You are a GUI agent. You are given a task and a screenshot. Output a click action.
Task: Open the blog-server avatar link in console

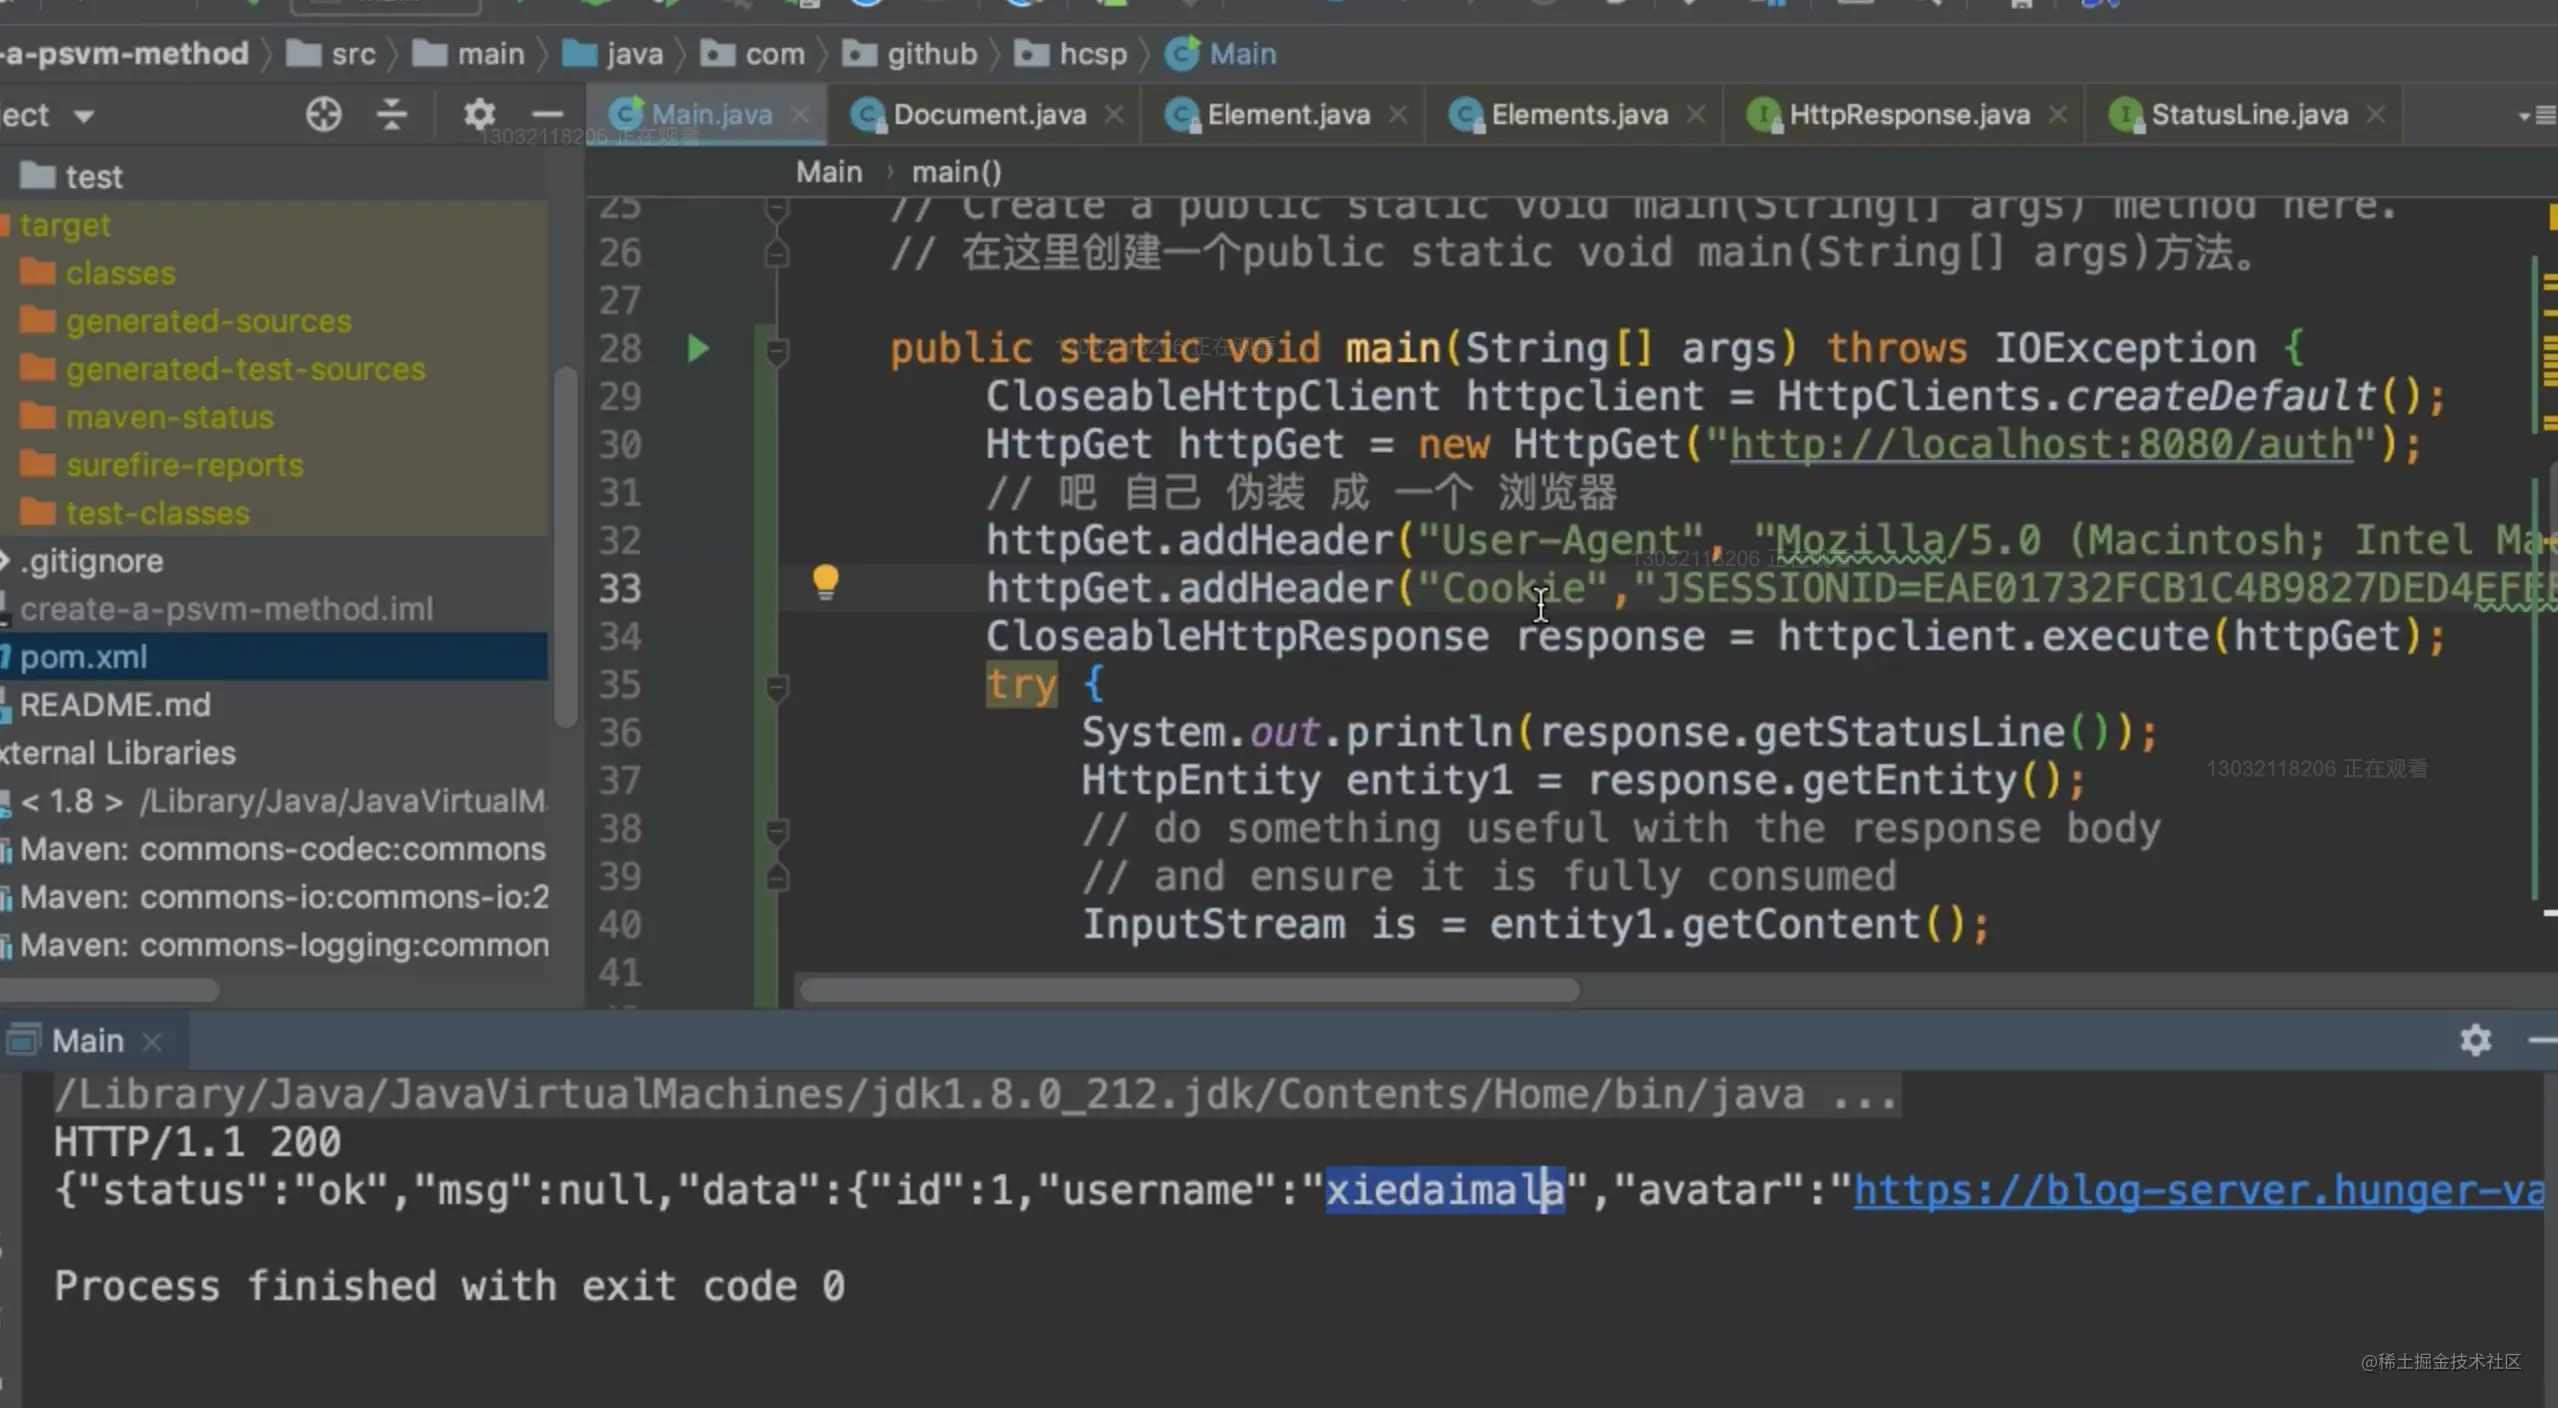(x=2198, y=1190)
